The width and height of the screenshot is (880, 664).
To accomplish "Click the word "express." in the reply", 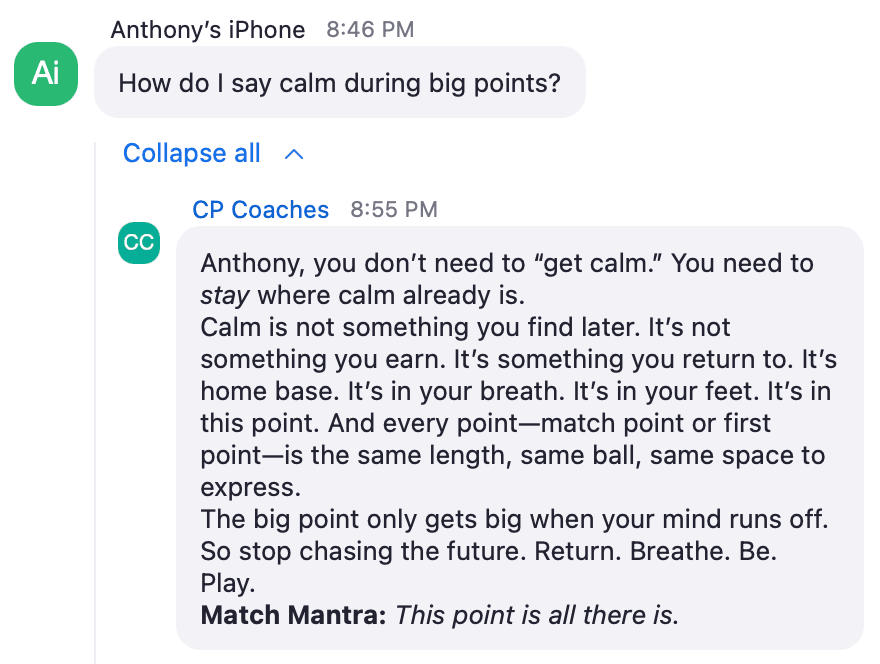I will pyautogui.click(x=251, y=488).
